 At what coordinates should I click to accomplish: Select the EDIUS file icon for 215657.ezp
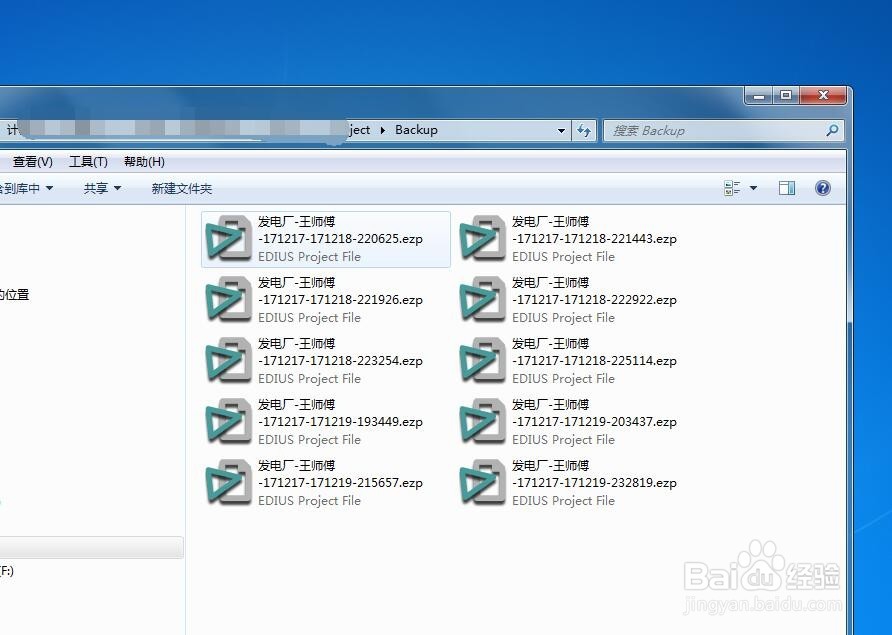pos(229,482)
